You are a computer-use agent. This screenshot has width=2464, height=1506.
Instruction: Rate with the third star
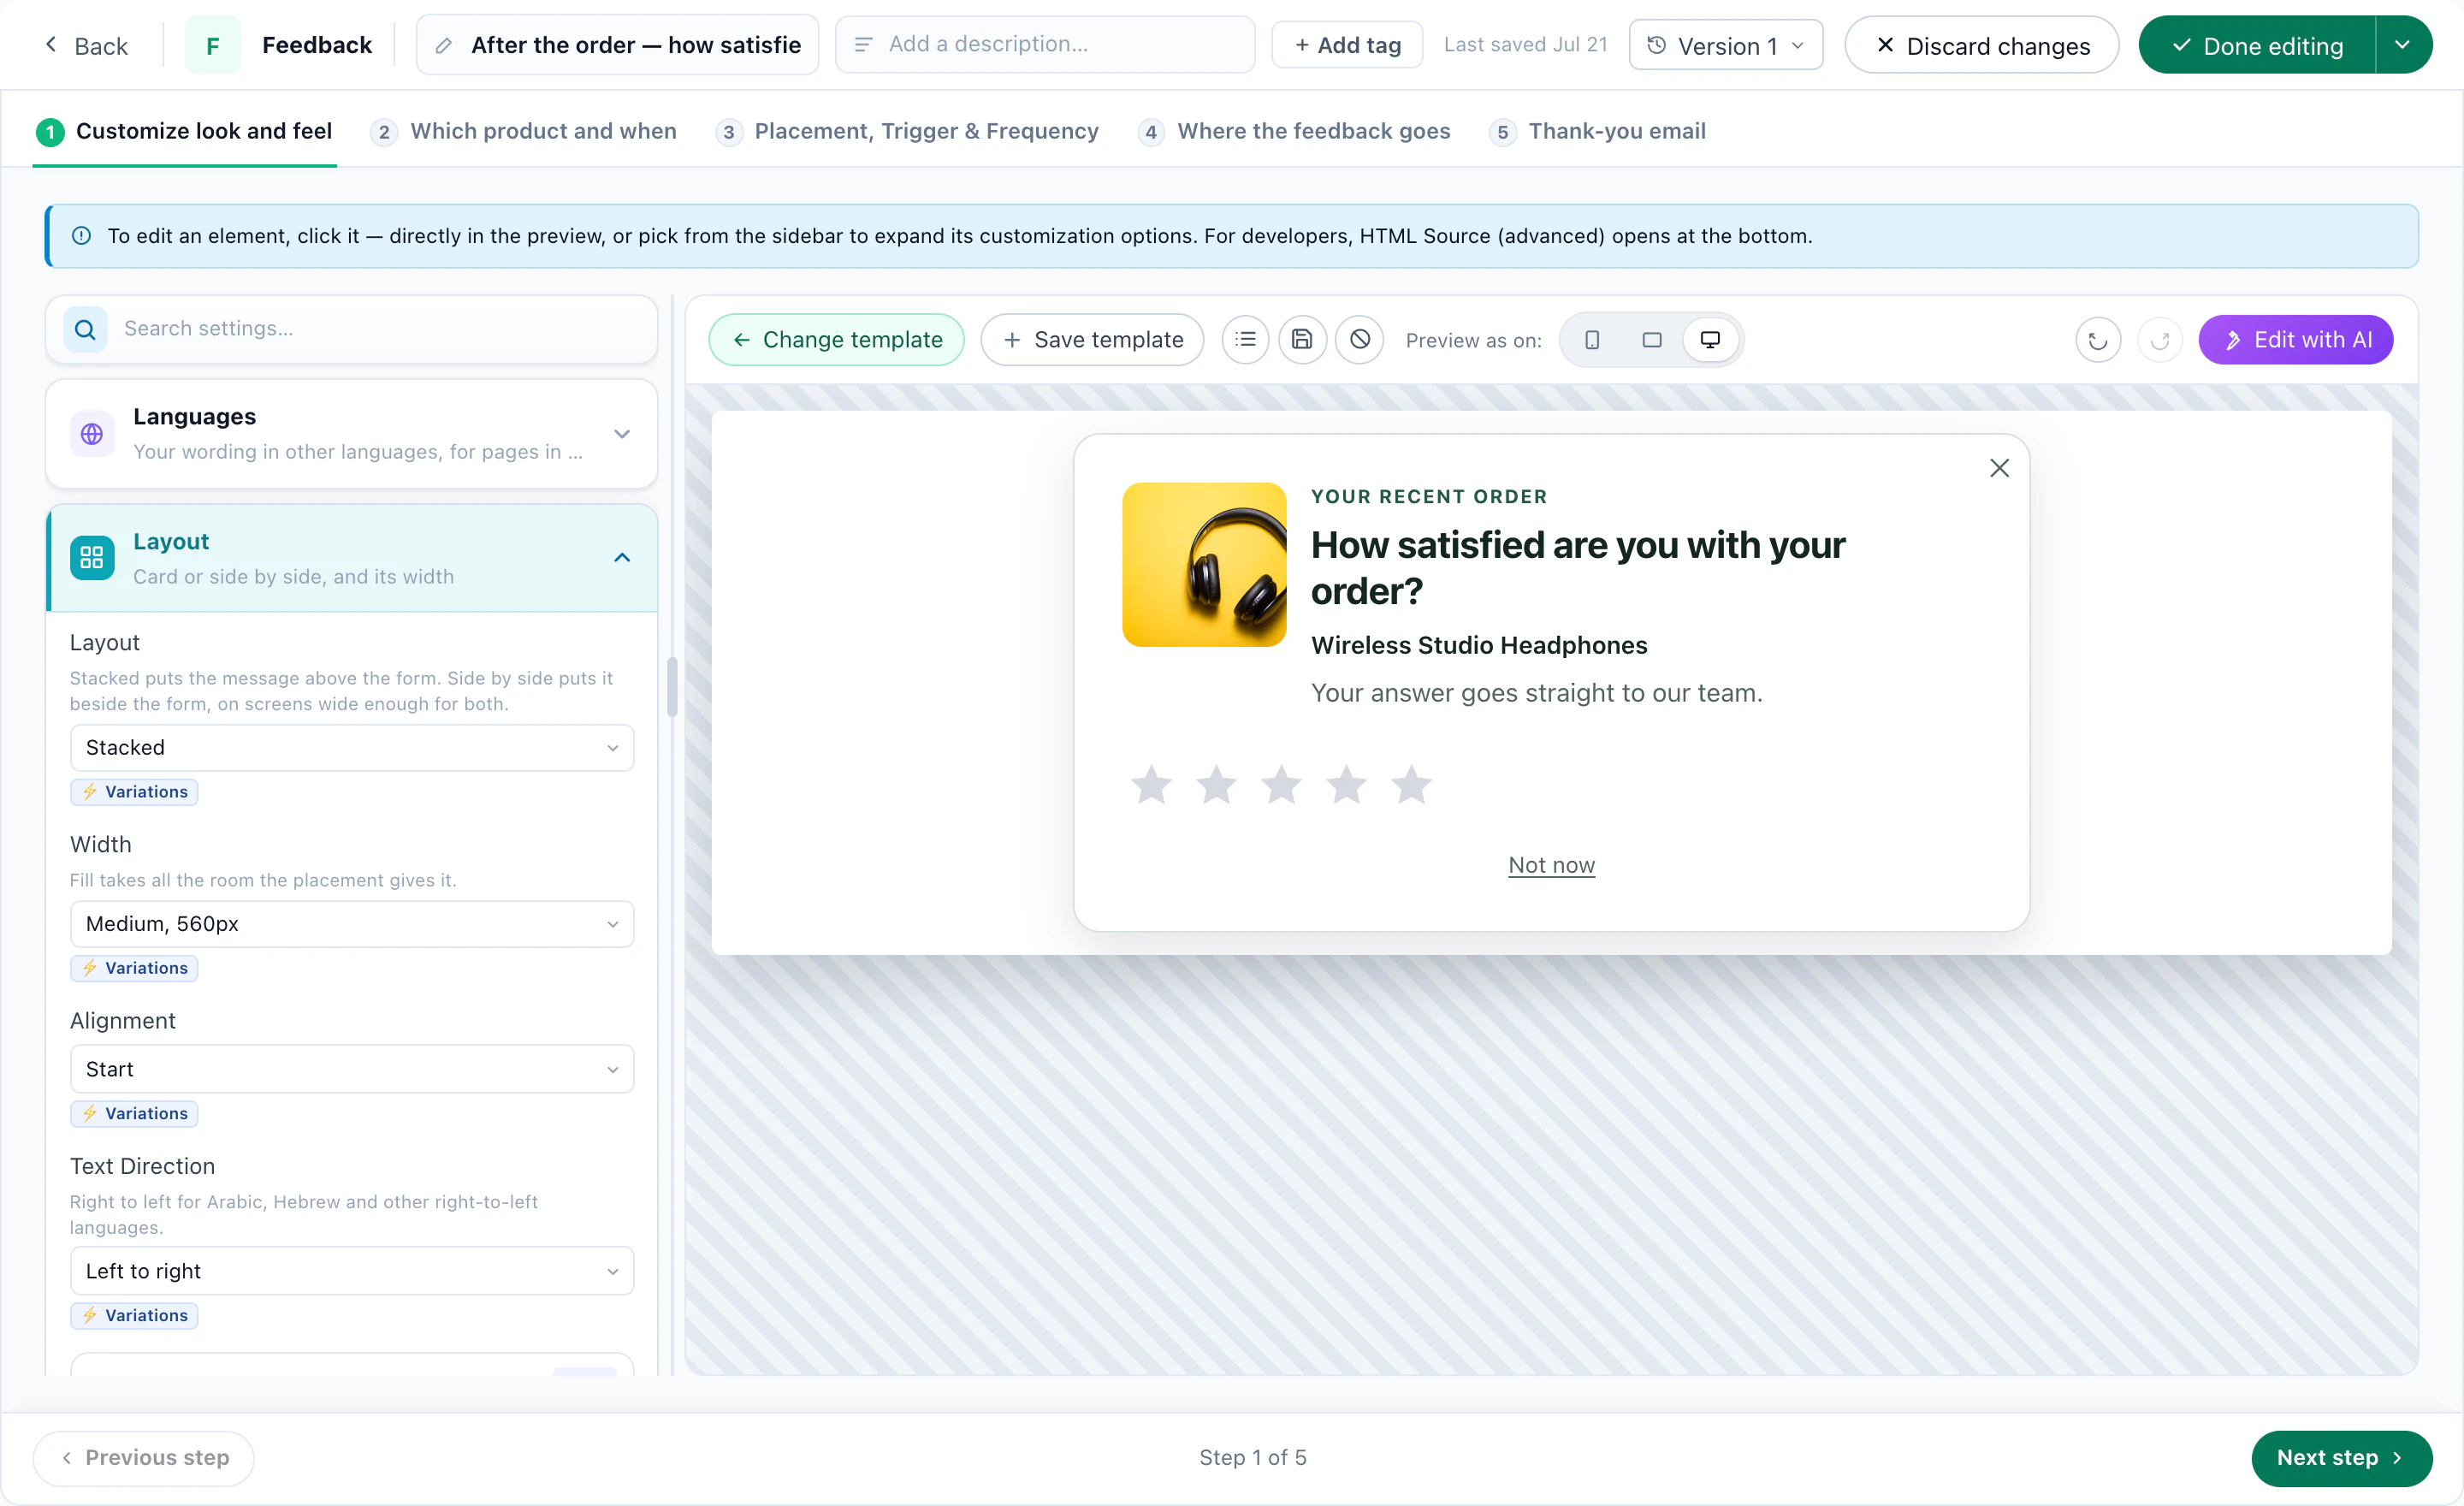[1282, 785]
